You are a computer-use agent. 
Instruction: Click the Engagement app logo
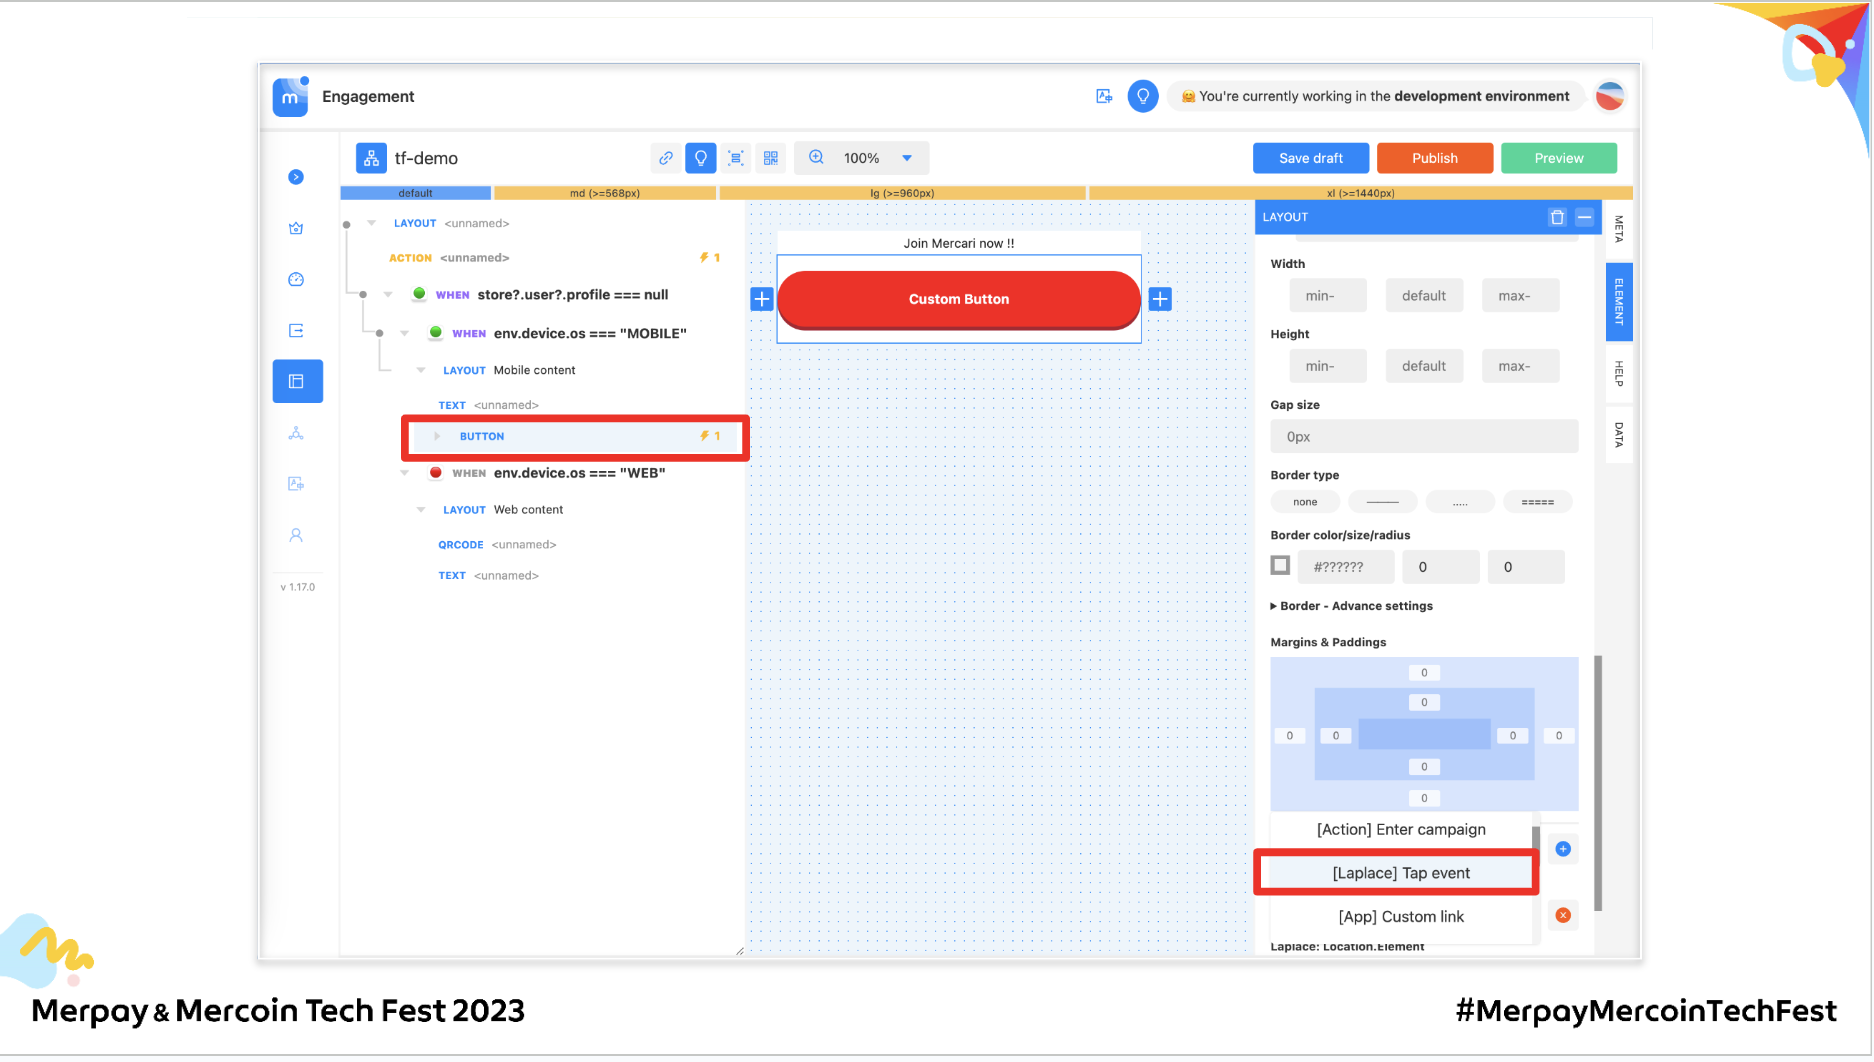tap(290, 97)
